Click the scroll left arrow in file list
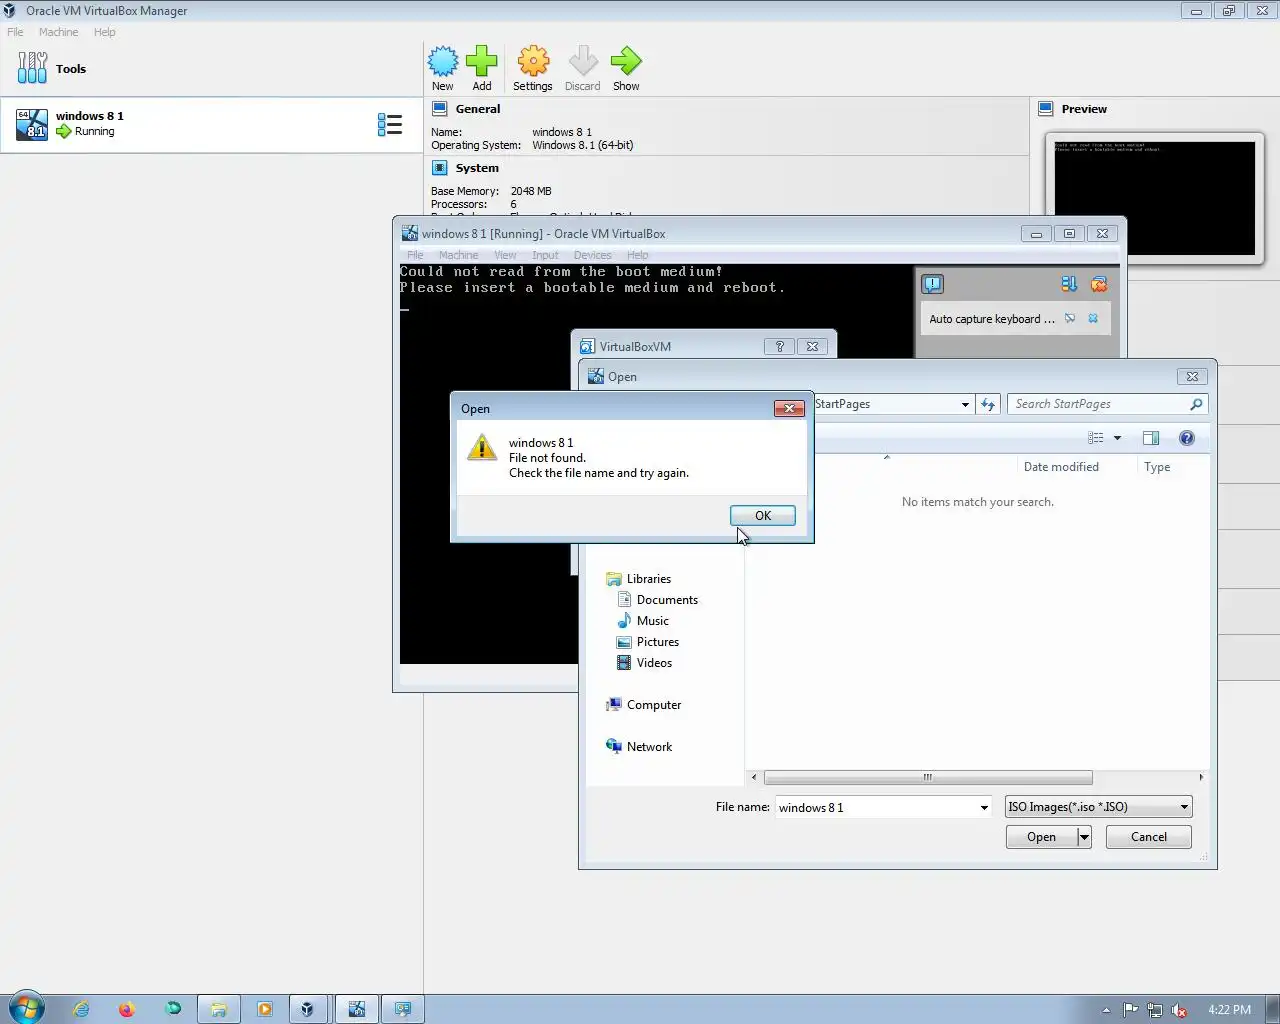 [754, 777]
